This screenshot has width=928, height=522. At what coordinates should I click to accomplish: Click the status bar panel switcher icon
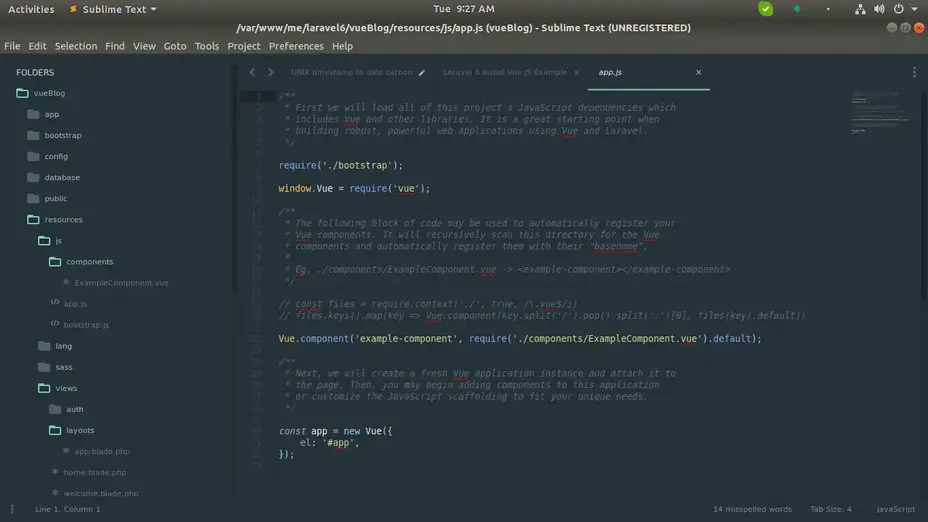[x=12, y=509]
